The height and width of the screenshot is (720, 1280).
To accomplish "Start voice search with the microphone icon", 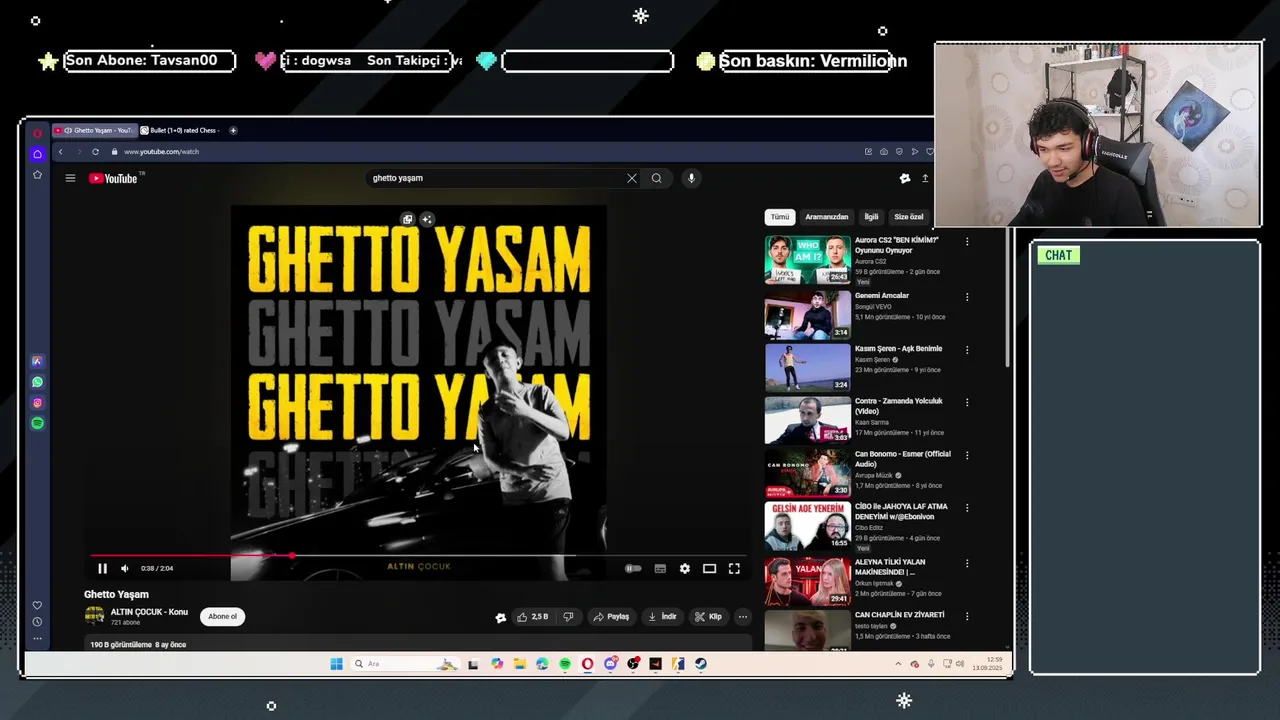I will click(x=691, y=178).
